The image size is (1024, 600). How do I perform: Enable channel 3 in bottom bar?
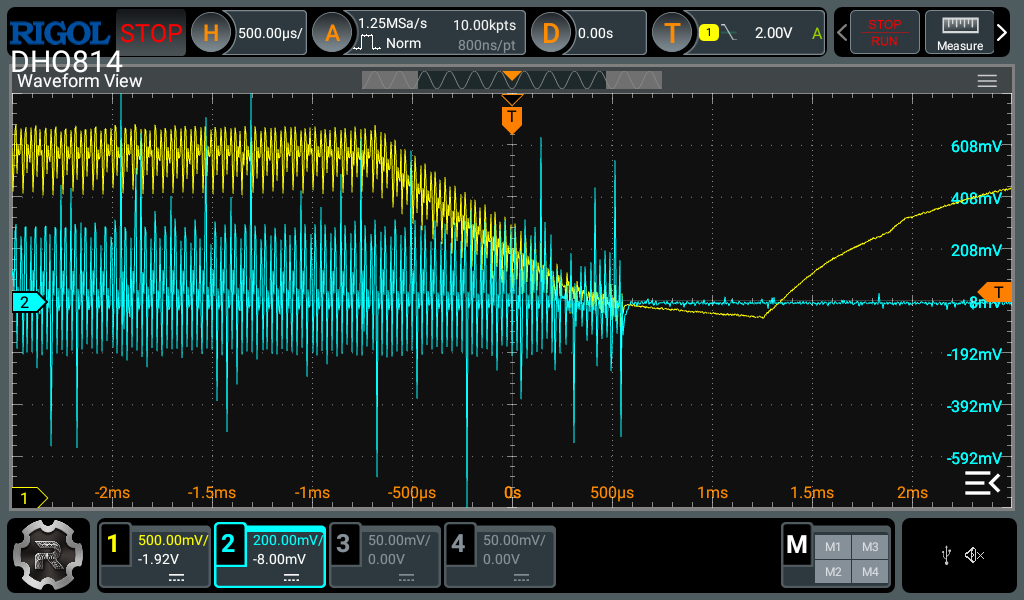pyautogui.click(x=385, y=555)
